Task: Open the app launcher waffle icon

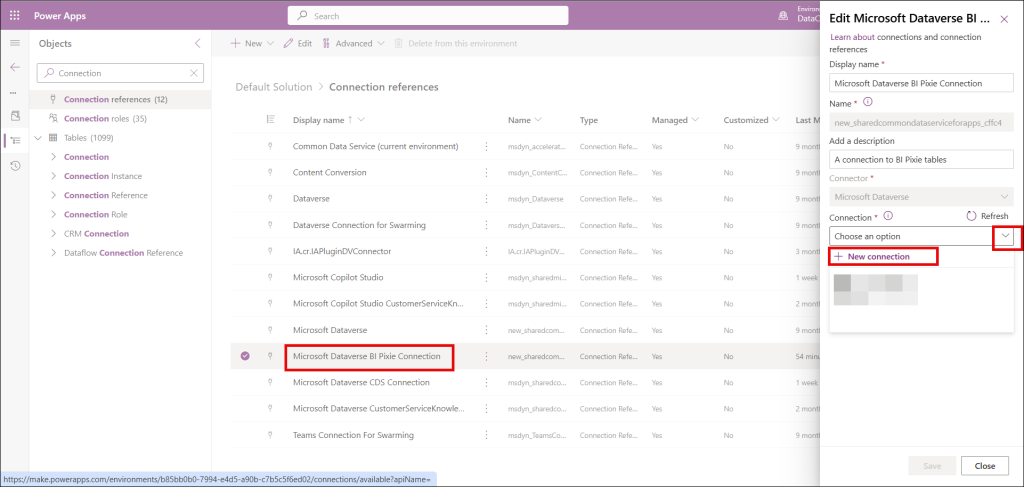Action: coord(14,15)
